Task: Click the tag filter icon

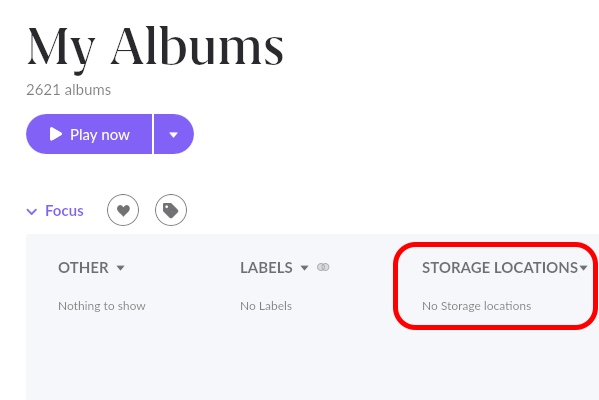Action: tap(171, 210)
